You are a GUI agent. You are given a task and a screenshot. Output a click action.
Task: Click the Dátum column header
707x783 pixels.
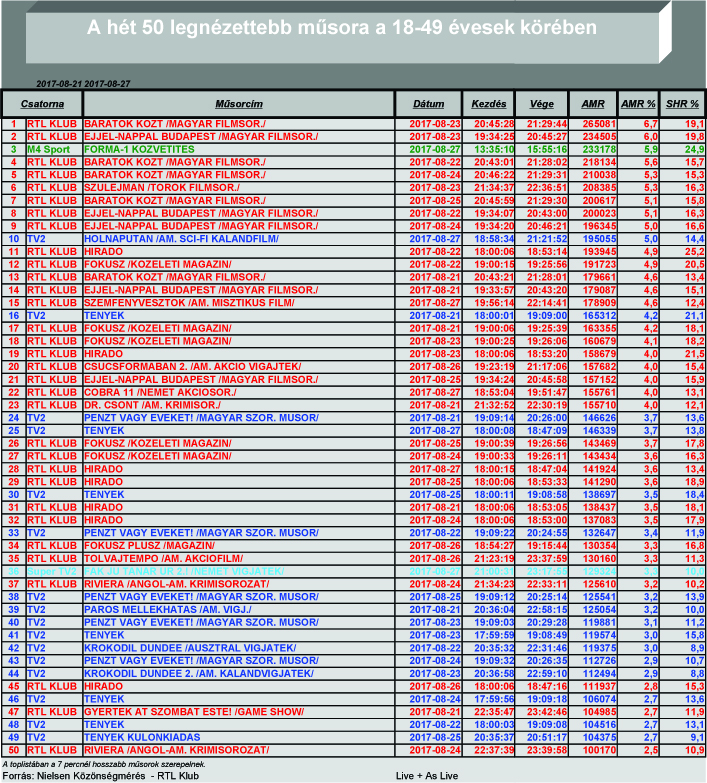(428, 104)
